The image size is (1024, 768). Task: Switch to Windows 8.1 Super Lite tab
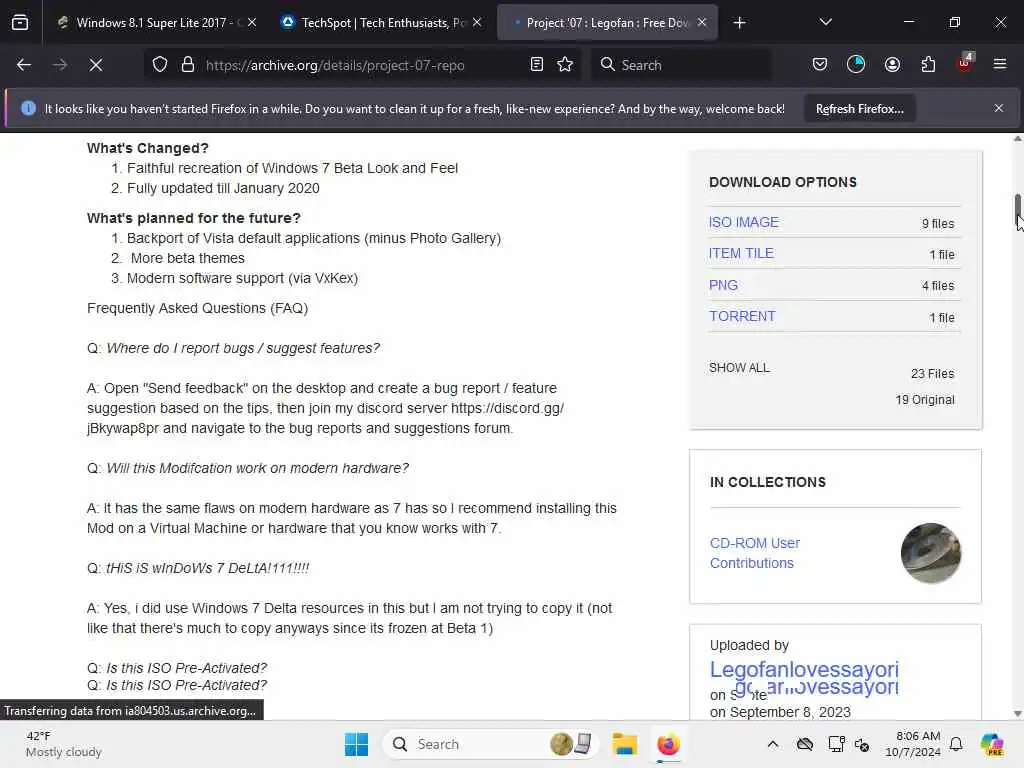(156, 23)
